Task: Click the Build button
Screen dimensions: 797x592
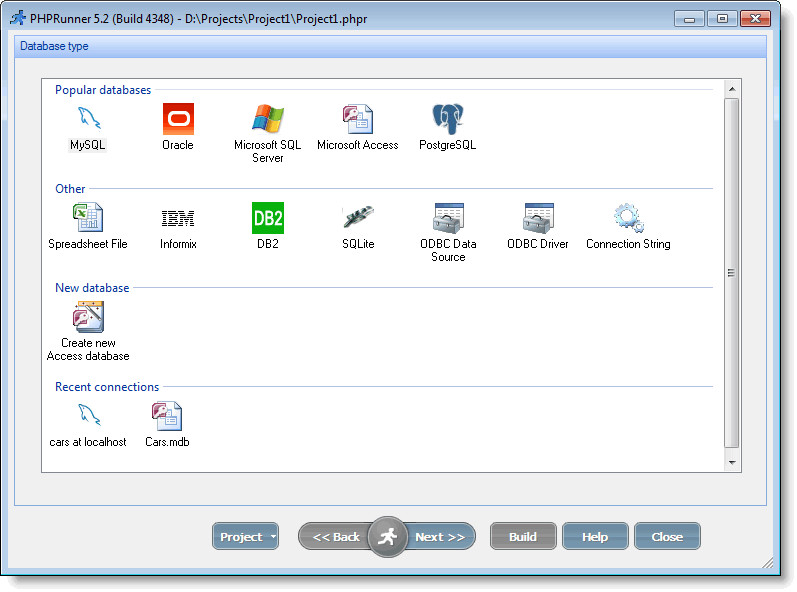Action: pyautogui.click(x=523, y=537)
